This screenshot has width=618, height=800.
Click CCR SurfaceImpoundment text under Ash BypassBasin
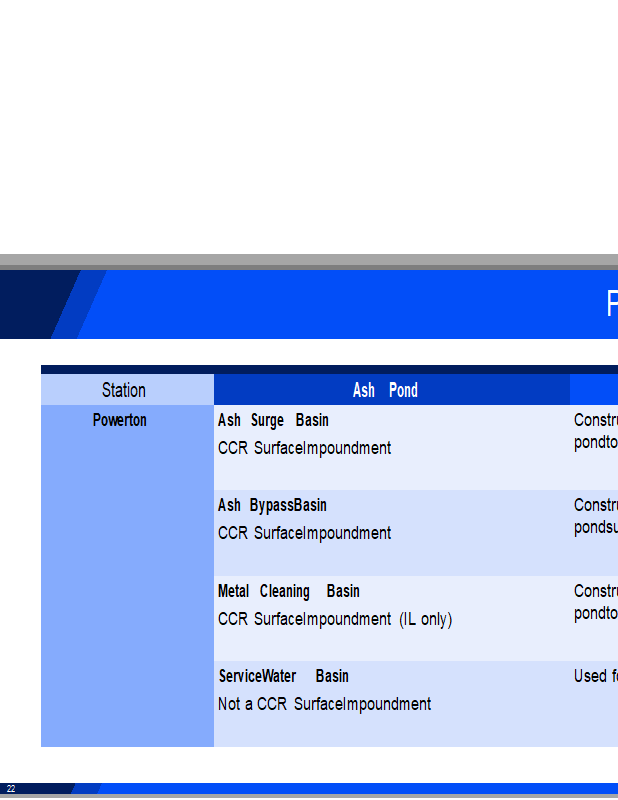(304, 533)
